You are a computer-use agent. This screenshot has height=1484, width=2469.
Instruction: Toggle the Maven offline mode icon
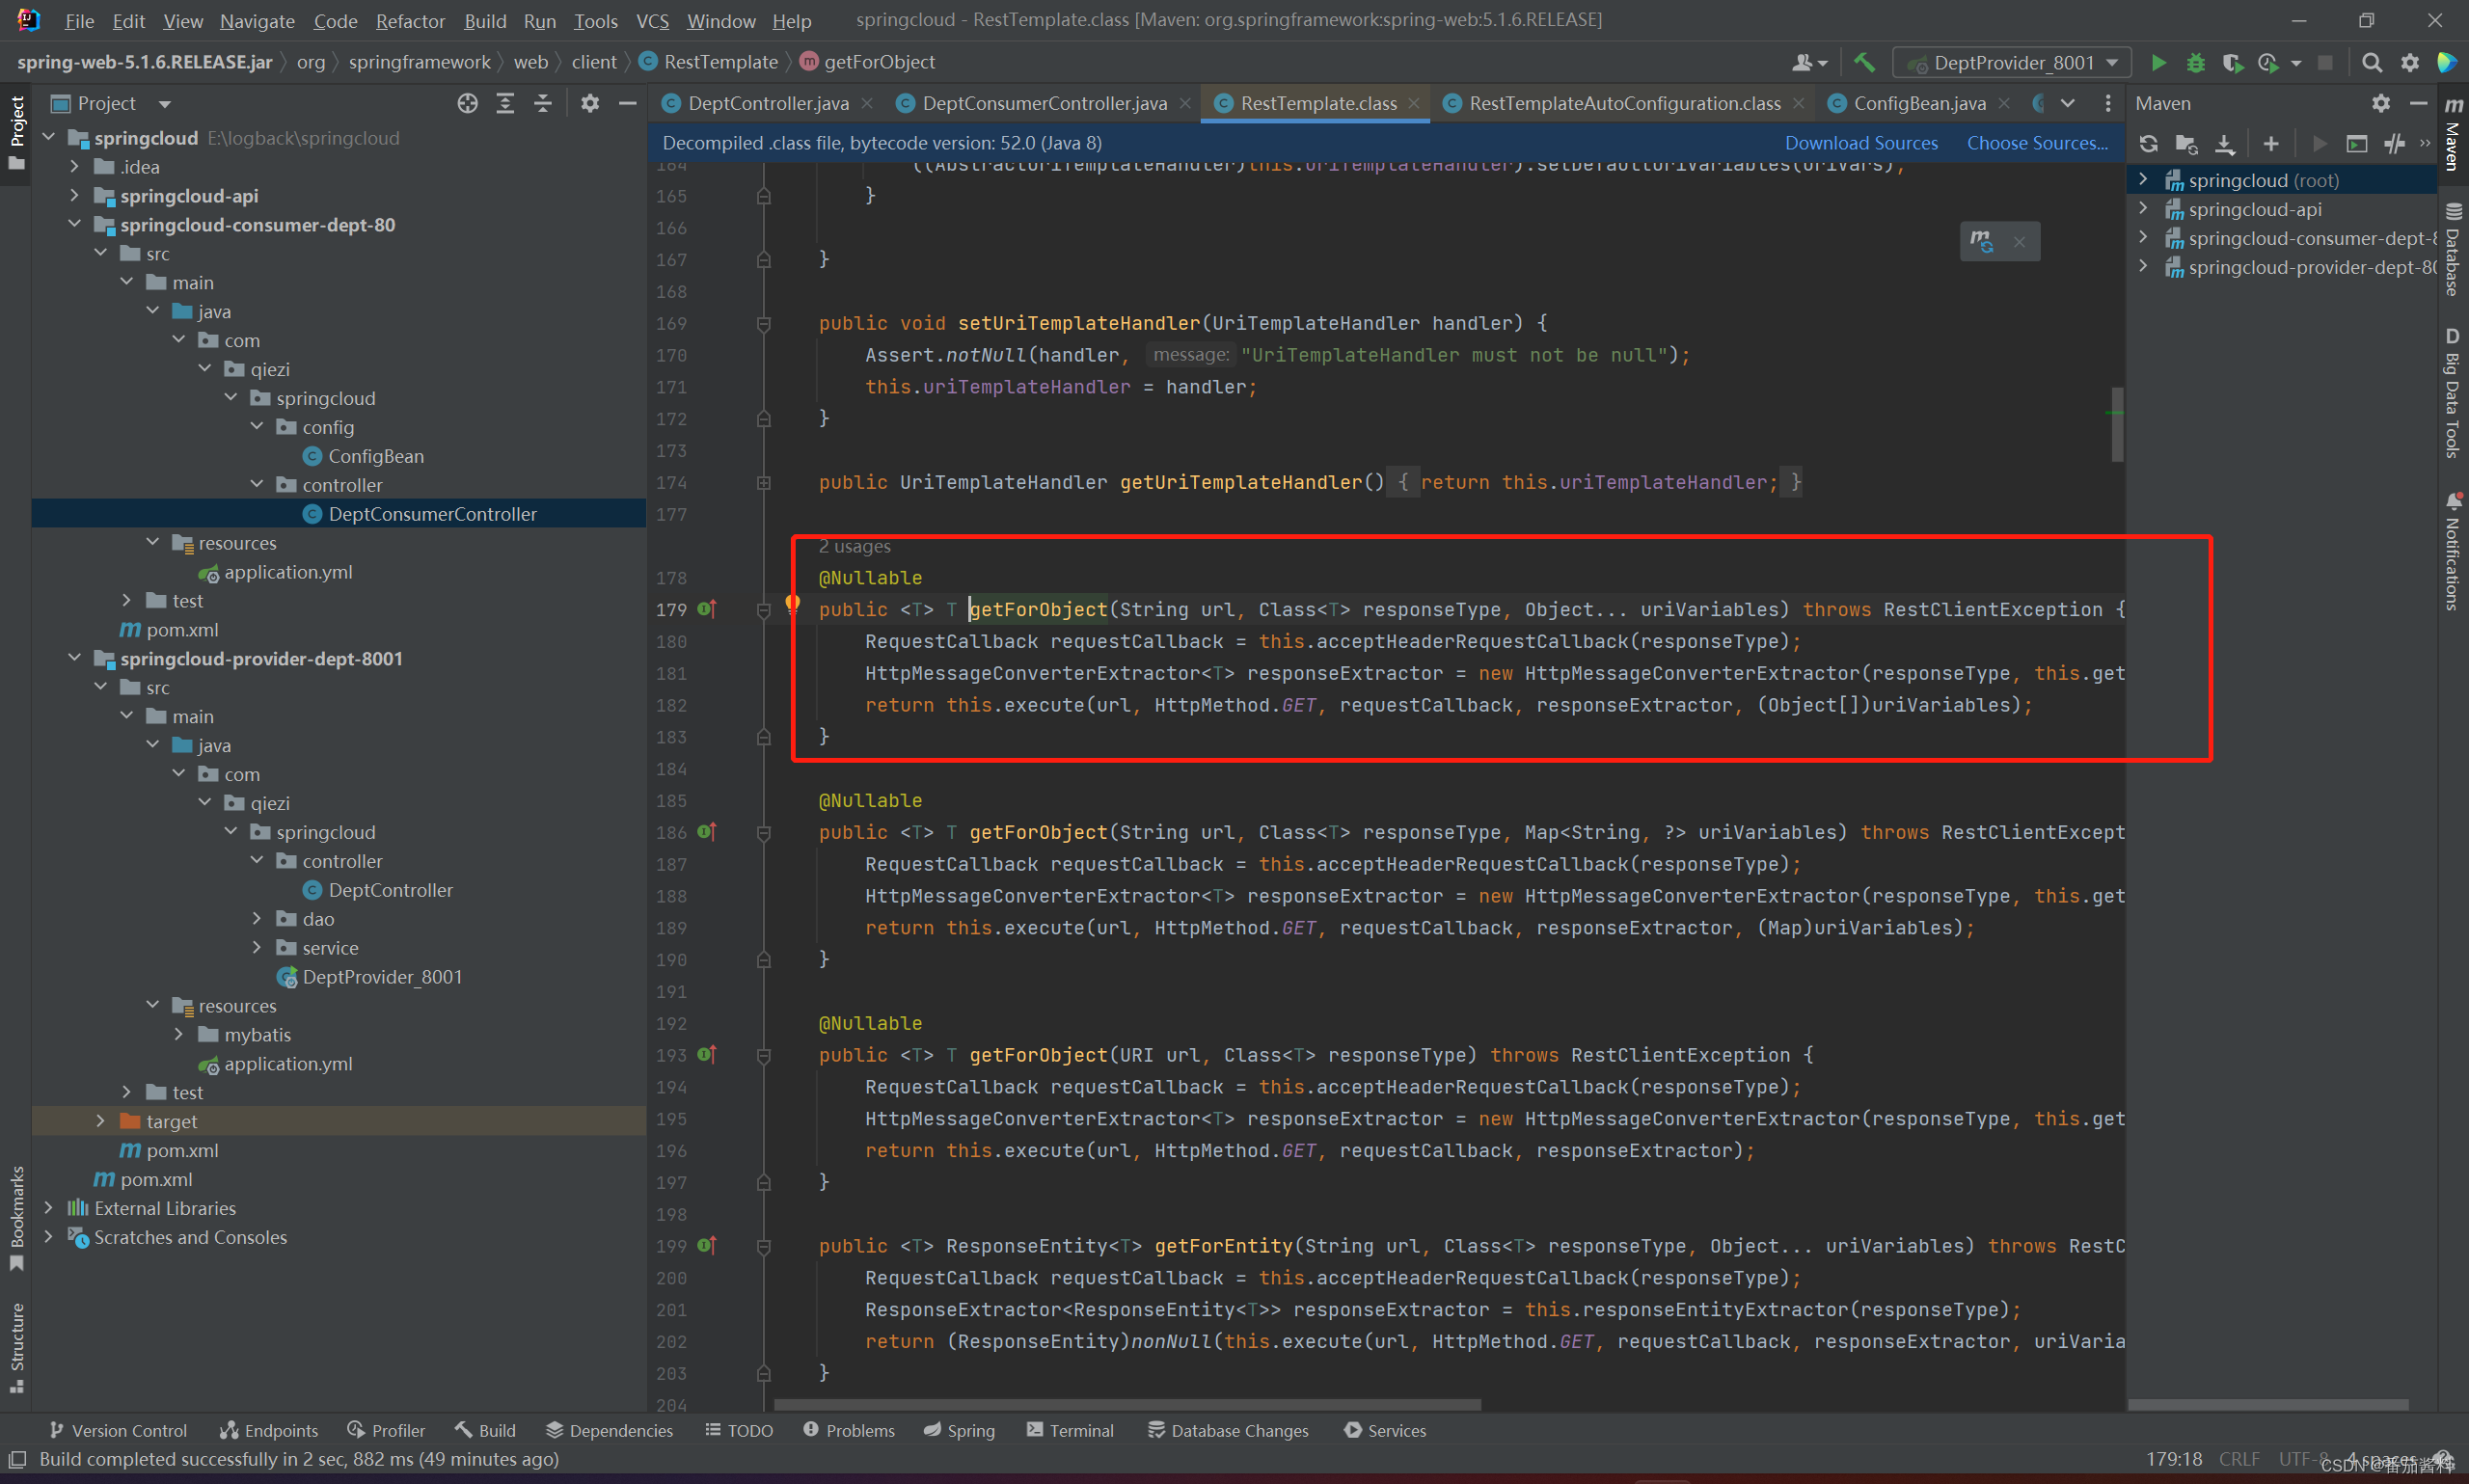2394,144
